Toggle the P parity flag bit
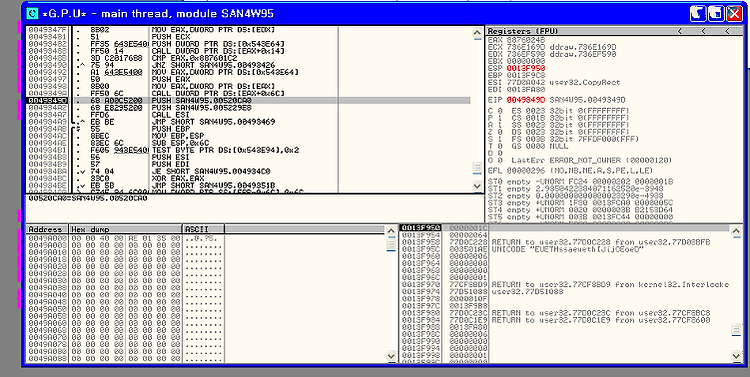750x377 pixels. (499, 118)
